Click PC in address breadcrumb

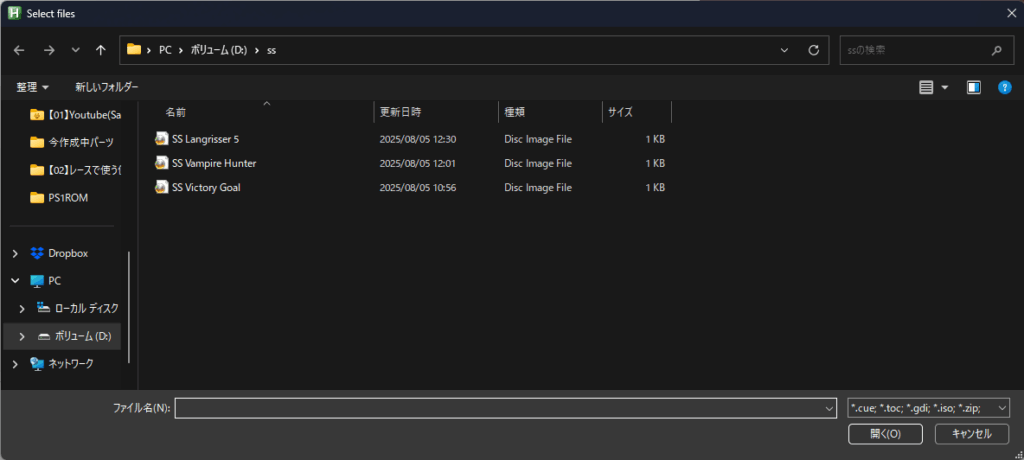[165, 50]
